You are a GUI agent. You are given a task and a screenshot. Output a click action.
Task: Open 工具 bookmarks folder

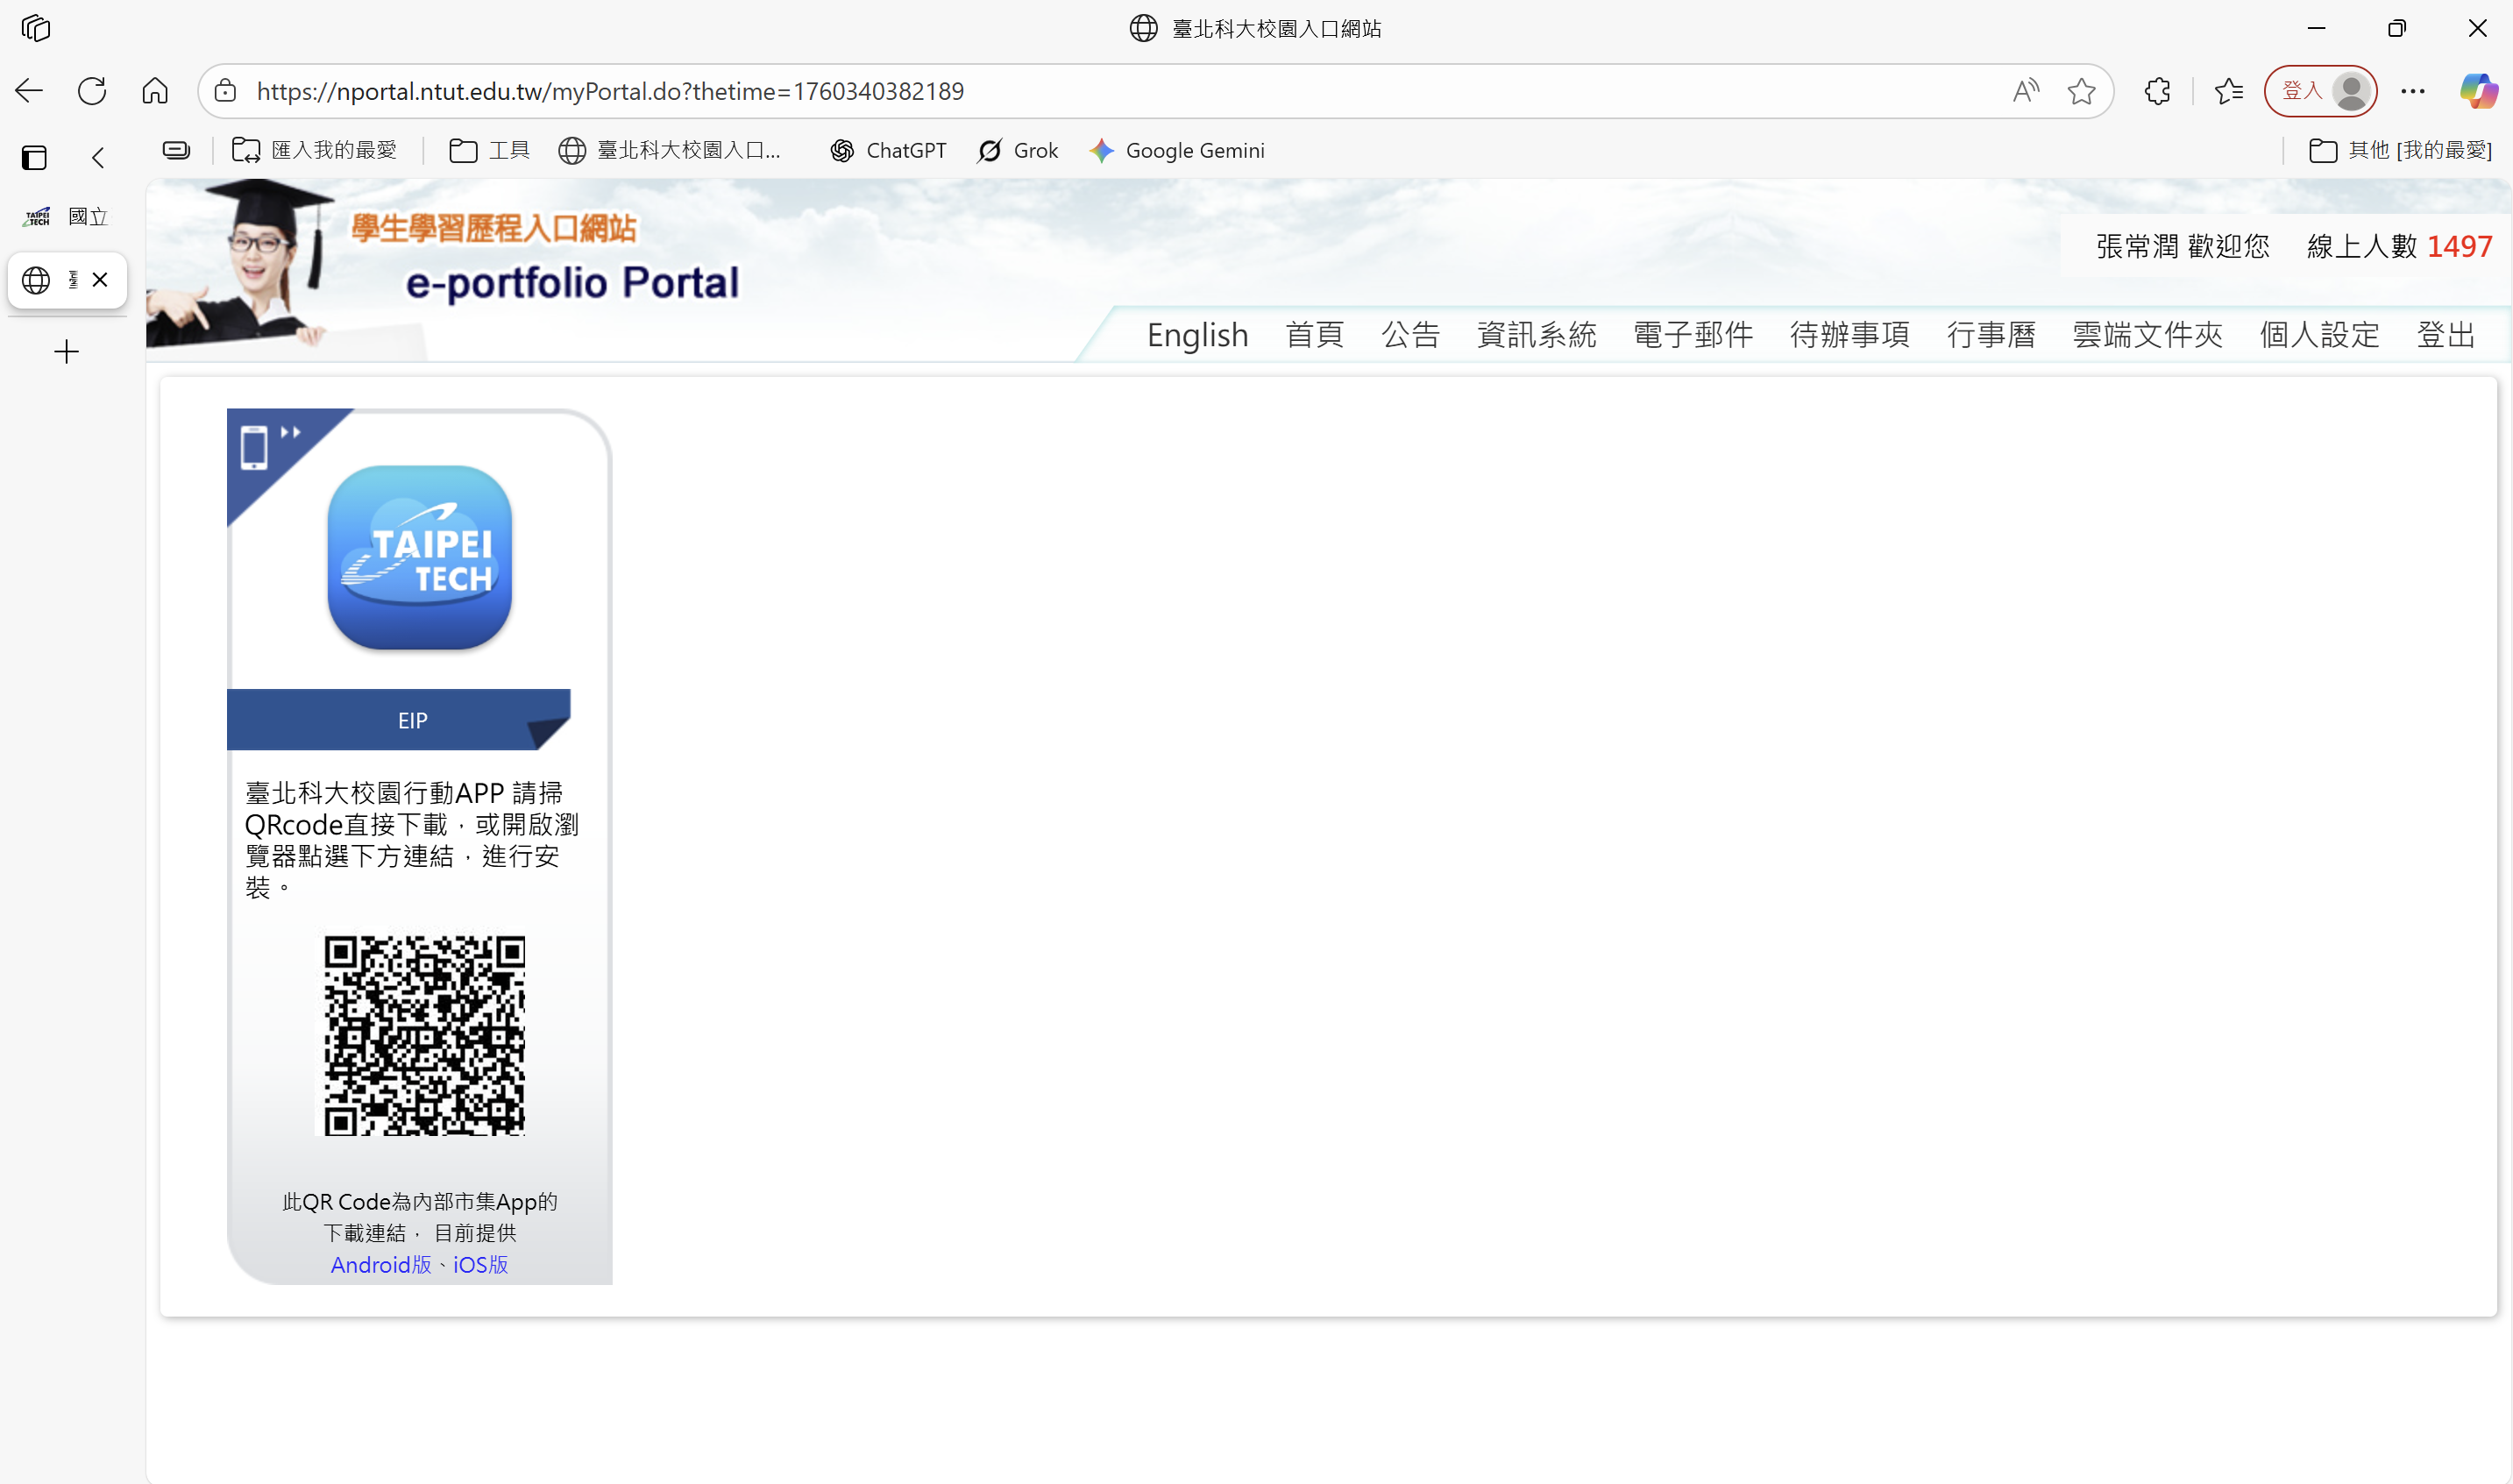(x=490, y=150)
